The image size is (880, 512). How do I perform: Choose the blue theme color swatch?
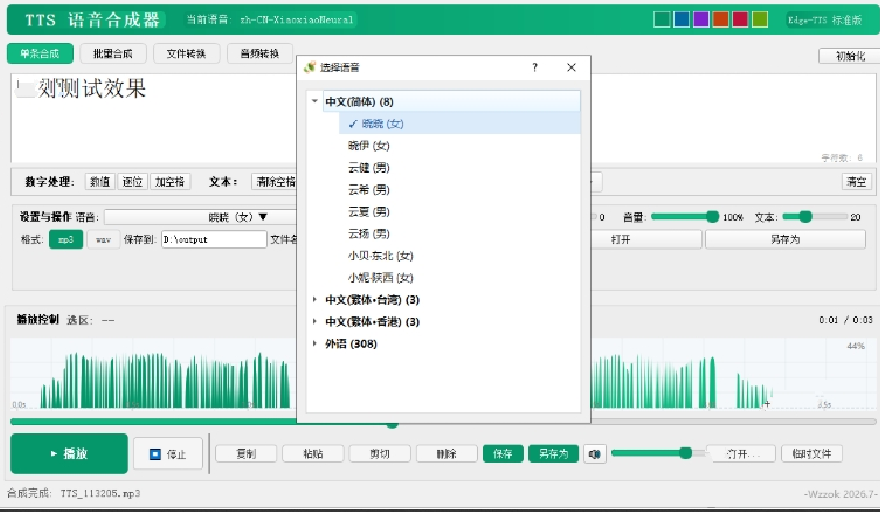click(681, 20)
